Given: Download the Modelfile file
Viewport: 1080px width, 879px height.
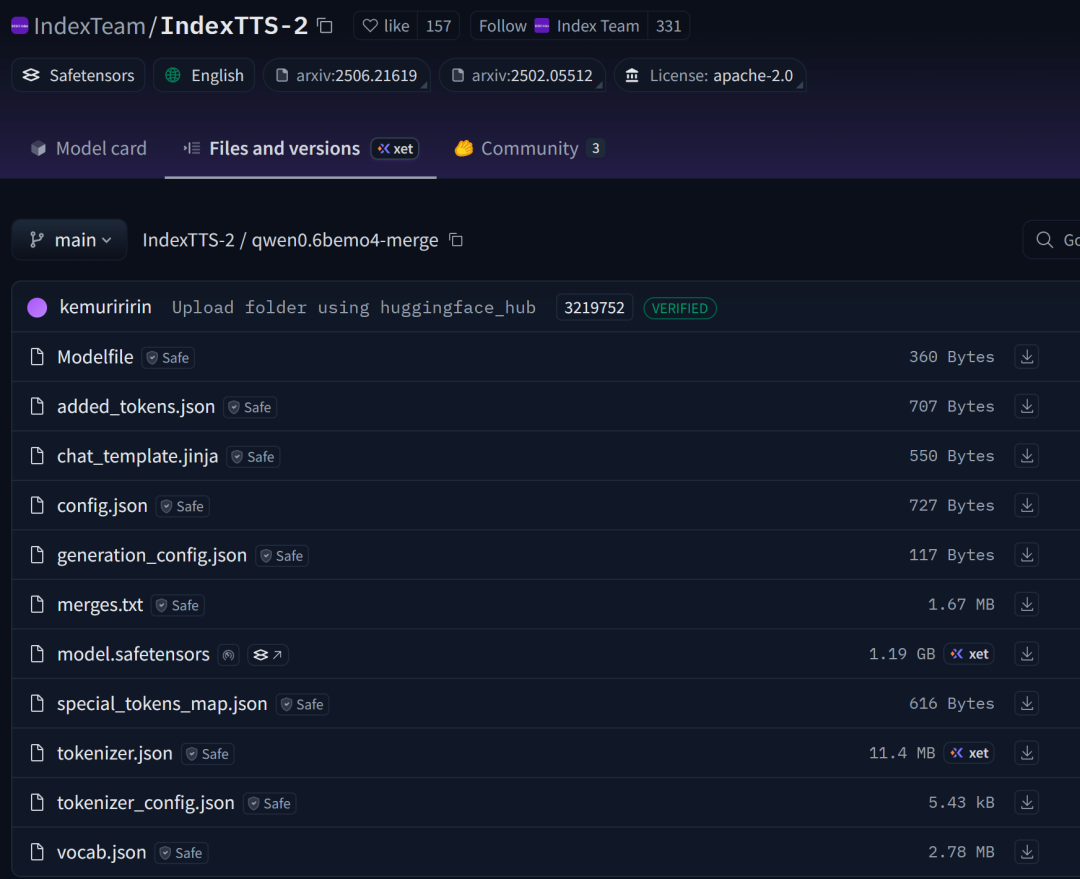Looking at the screenshot, I should [1026, 357].
